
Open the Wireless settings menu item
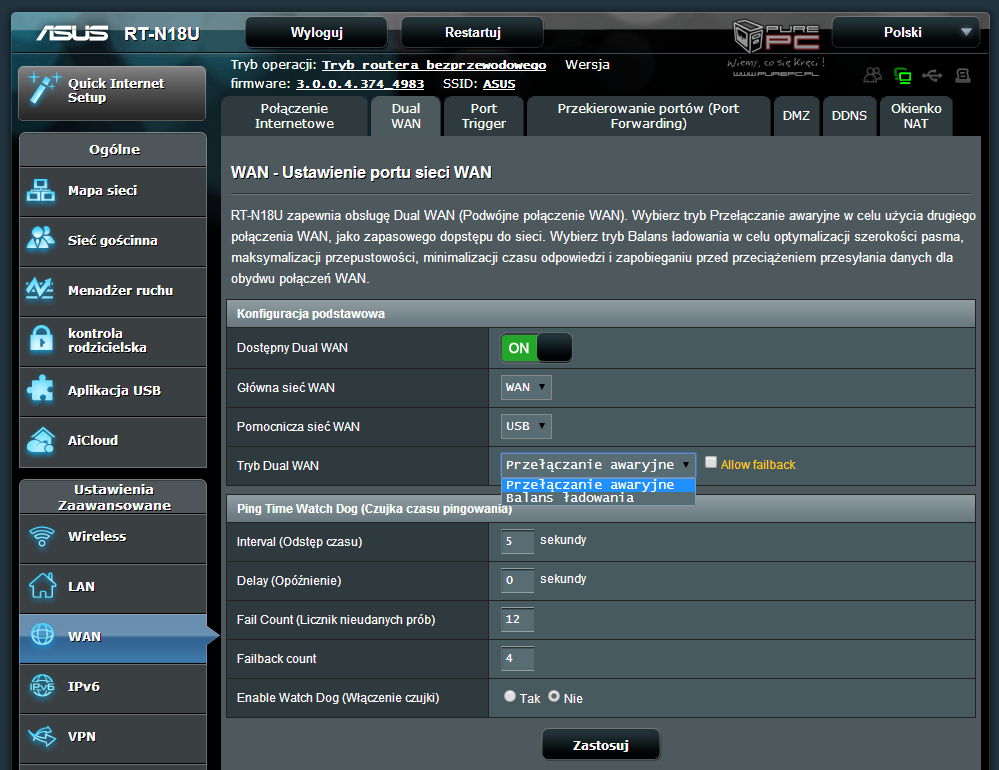[x=113, y=538]
